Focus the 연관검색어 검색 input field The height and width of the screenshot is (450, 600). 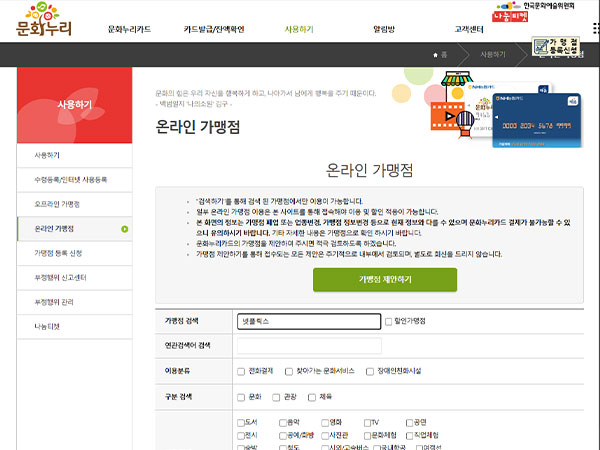pyautogui.click(x=309, y=346)
